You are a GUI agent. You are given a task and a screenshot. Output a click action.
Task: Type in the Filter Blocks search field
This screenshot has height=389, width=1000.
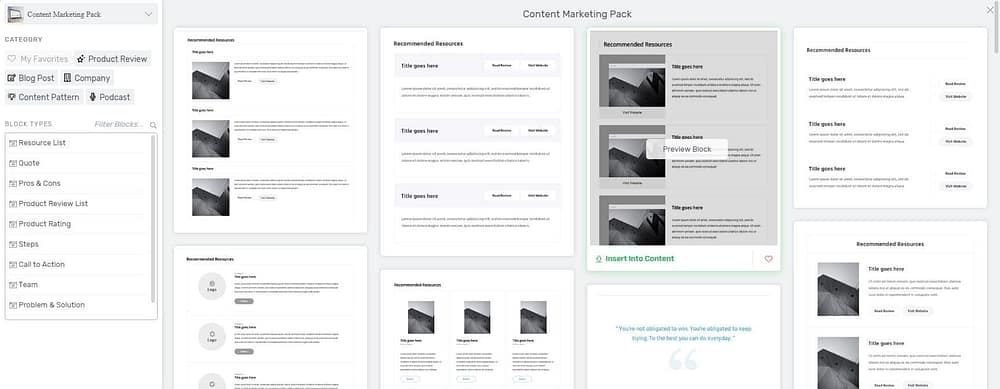tap(119, 124)
